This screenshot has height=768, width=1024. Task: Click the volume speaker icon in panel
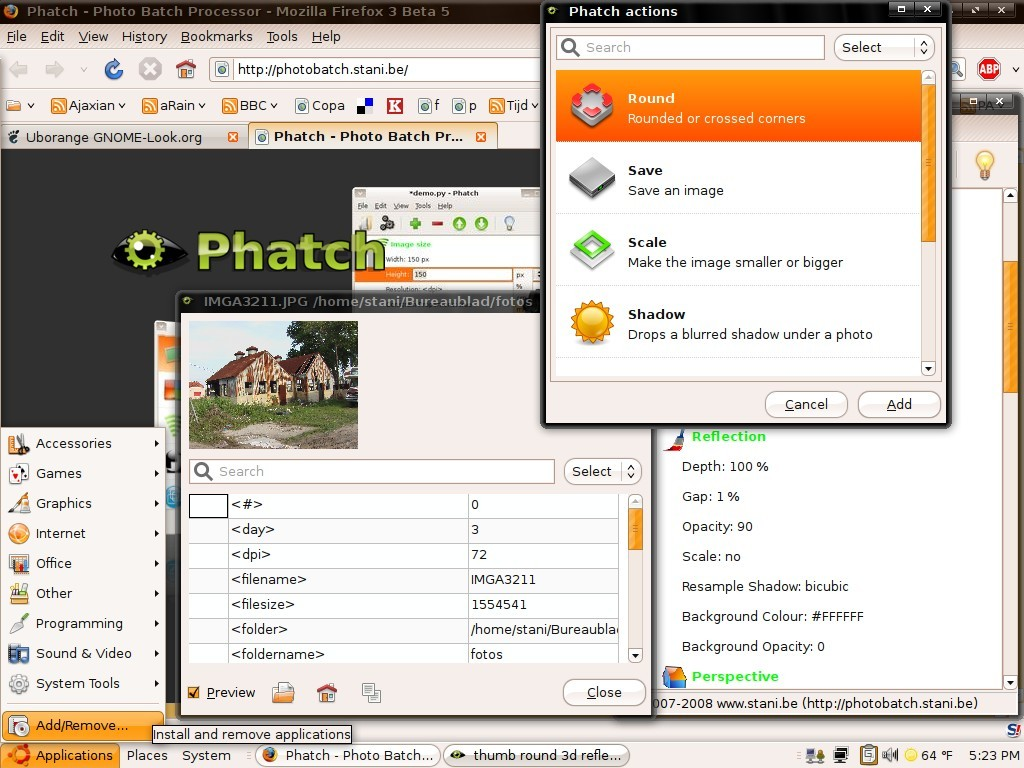(887, 755)
